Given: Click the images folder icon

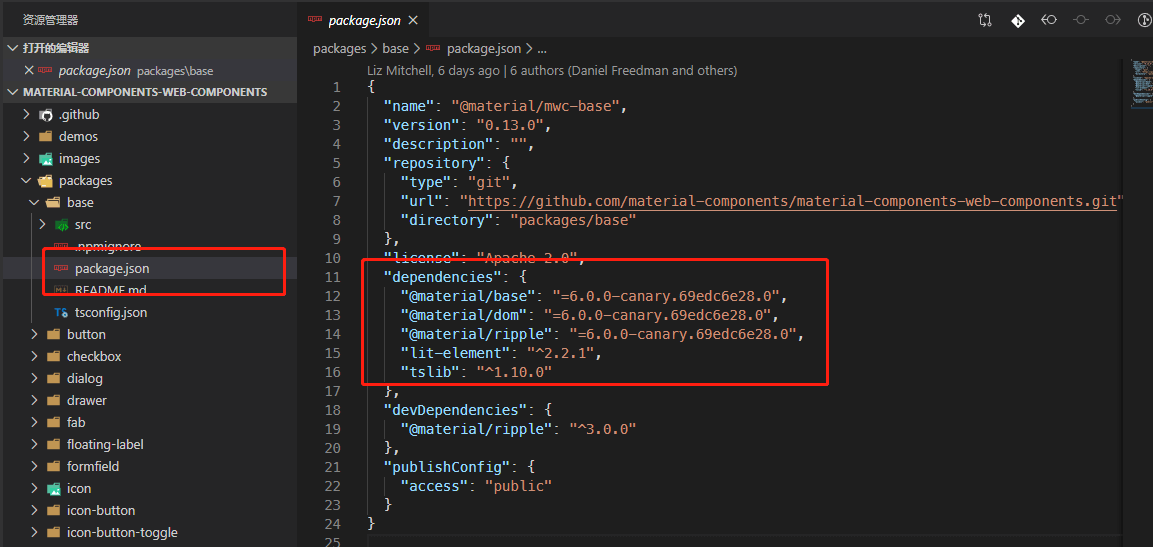Looking at the screenshot, I should click(45, 159).
